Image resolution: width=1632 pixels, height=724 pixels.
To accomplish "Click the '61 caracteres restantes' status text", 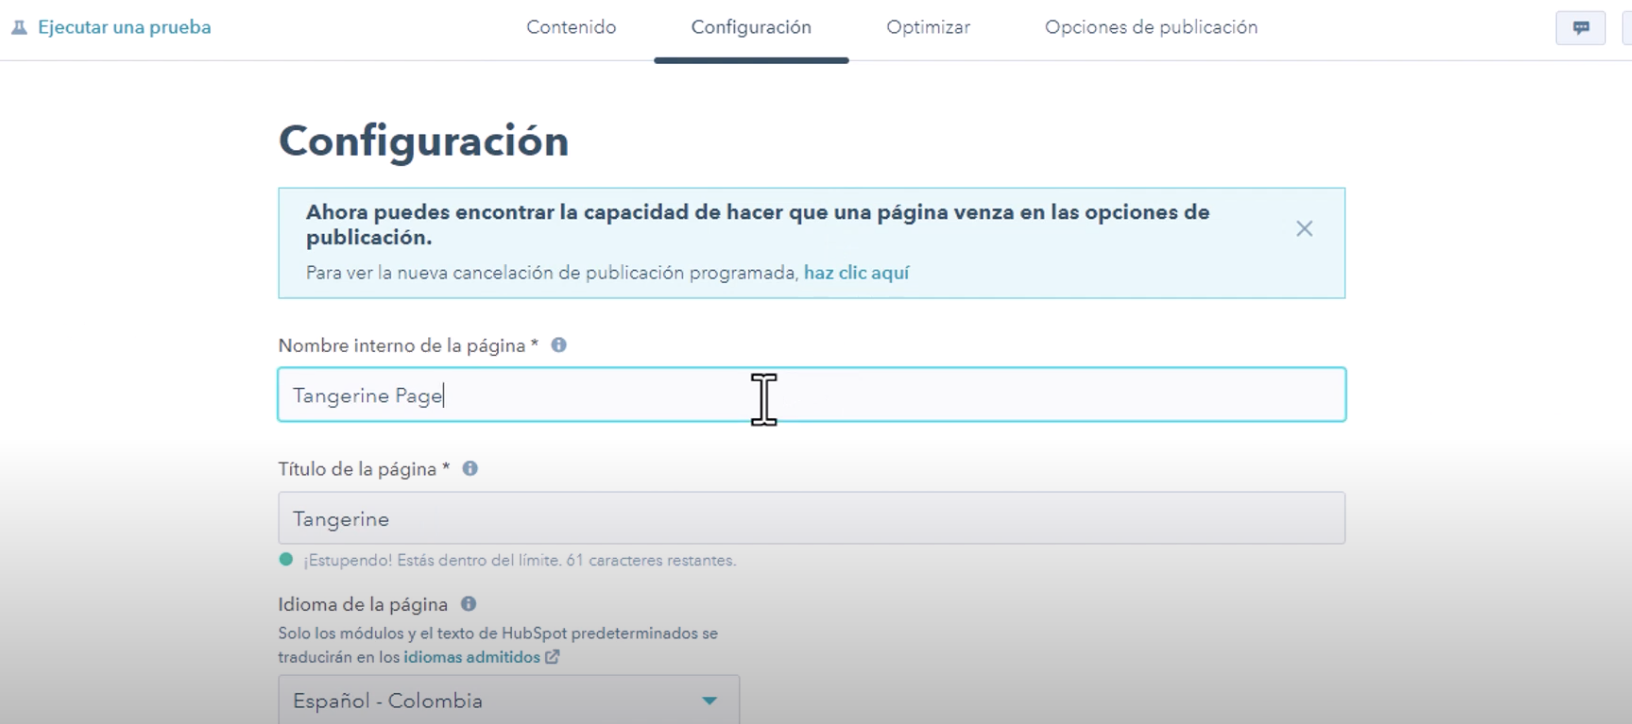I will pos(651,560).
